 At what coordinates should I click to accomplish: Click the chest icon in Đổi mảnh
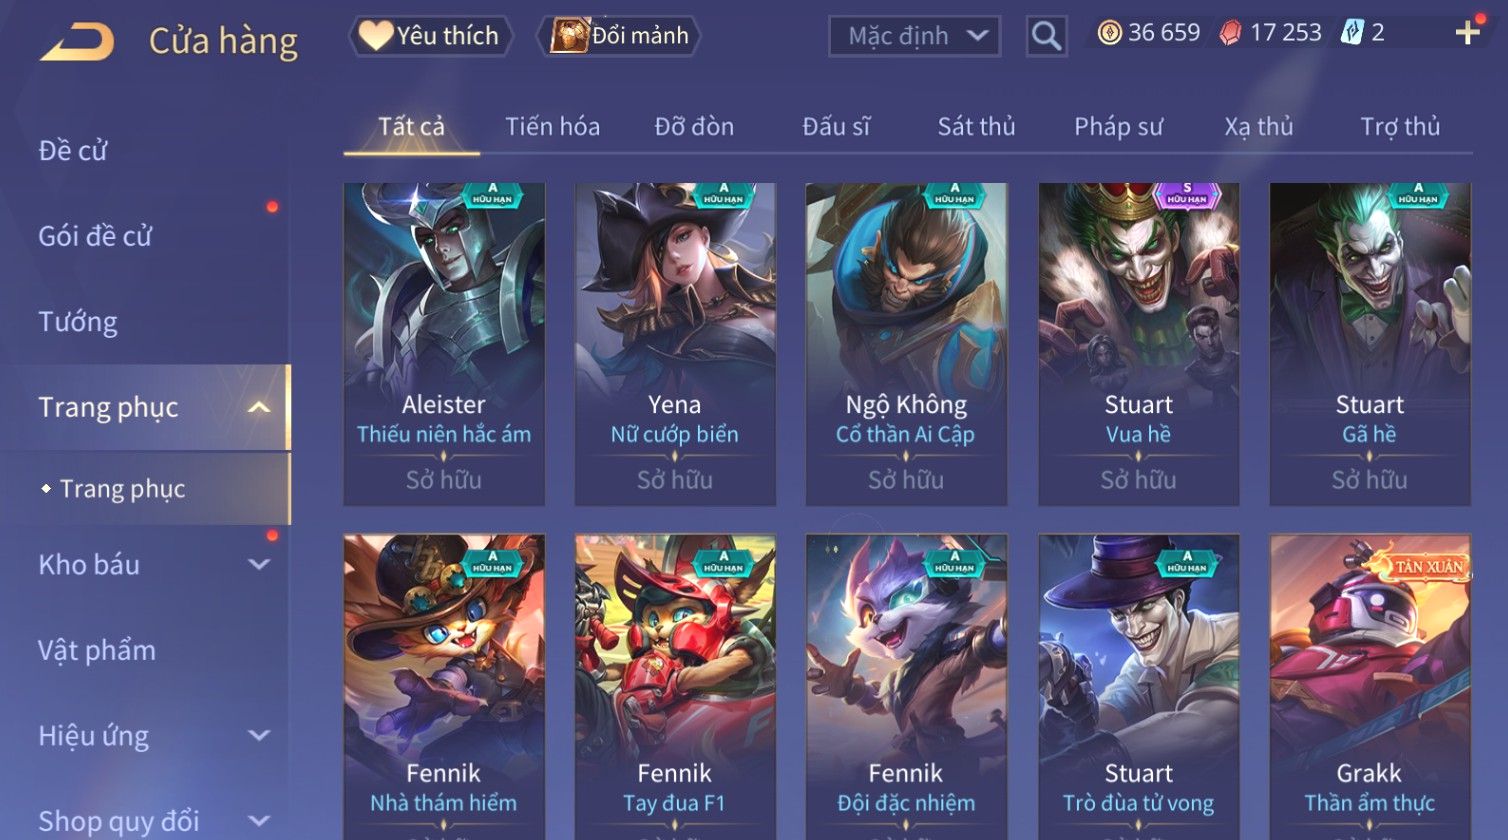[570, 35]
